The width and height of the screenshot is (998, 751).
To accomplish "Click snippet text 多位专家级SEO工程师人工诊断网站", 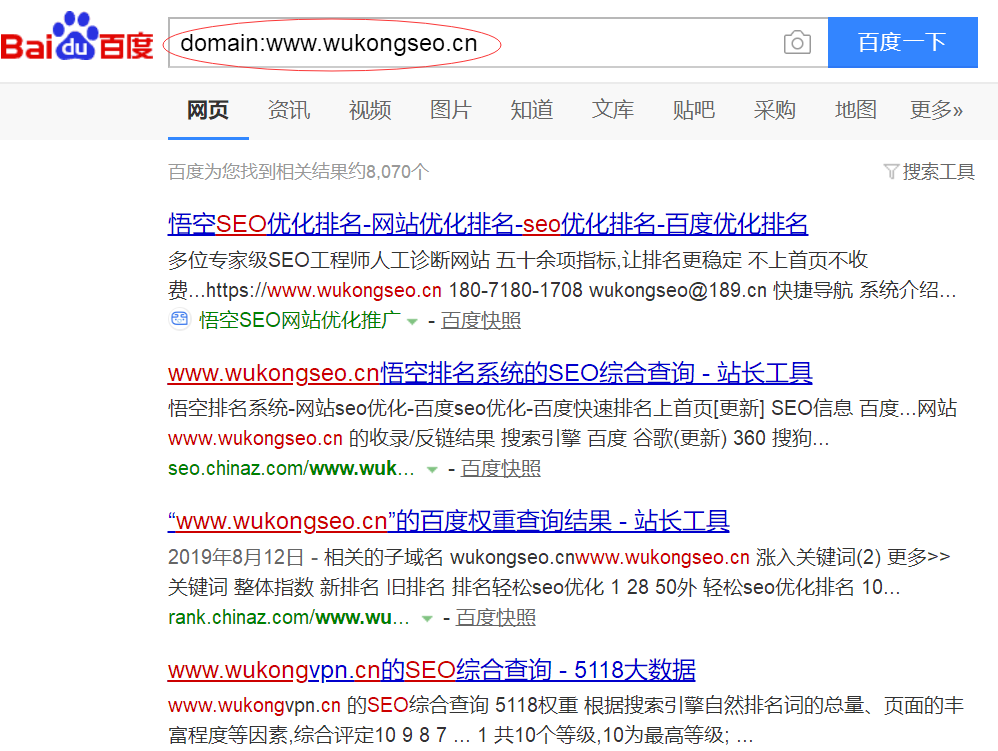I will [328, 260].
